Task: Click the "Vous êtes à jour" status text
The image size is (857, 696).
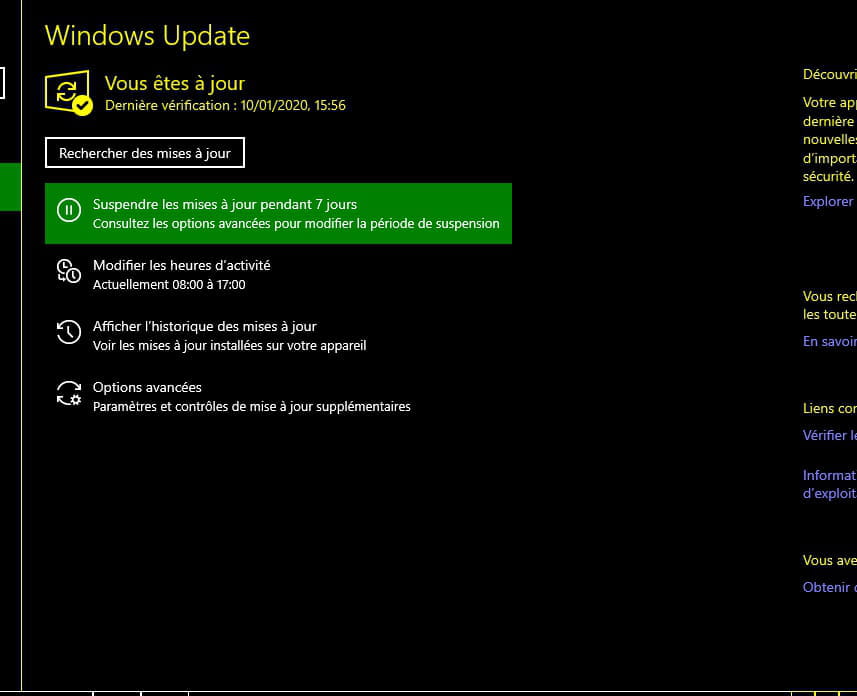Action: (175, 83)
